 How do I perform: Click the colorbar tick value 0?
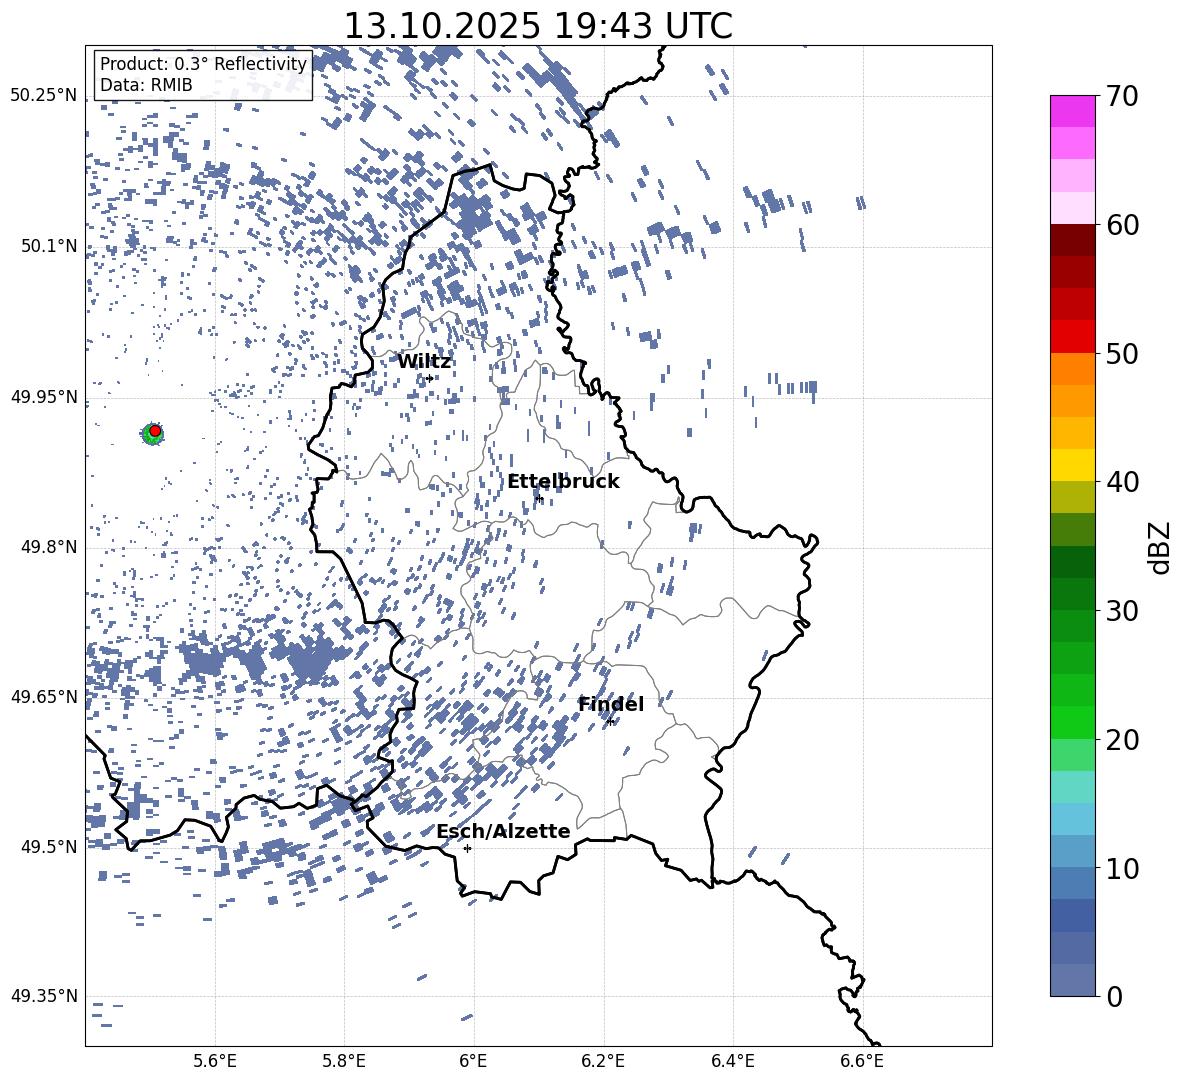point(1114,996)
